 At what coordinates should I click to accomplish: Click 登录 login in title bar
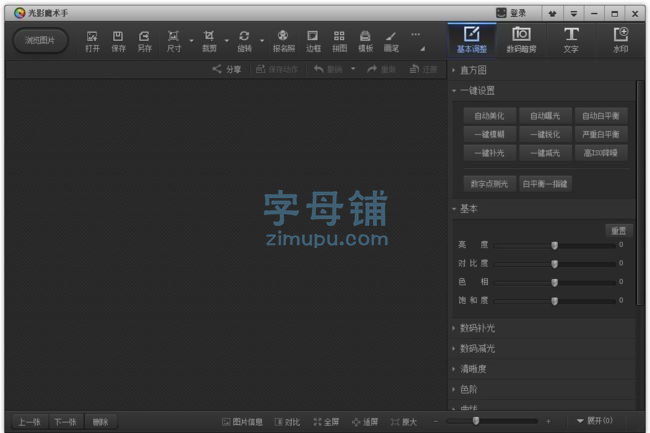point(512,13)
